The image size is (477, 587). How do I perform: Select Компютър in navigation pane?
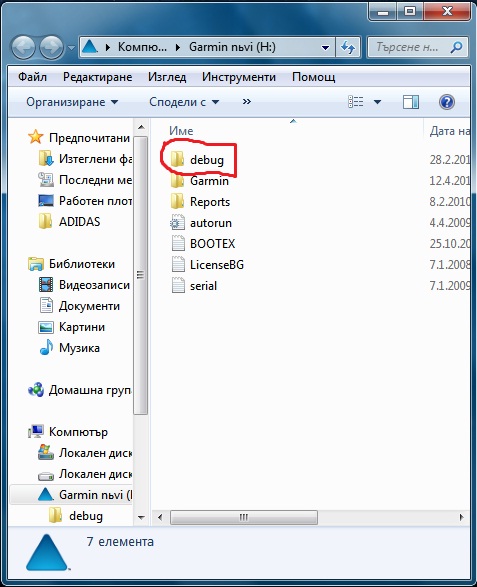(78, 432)
